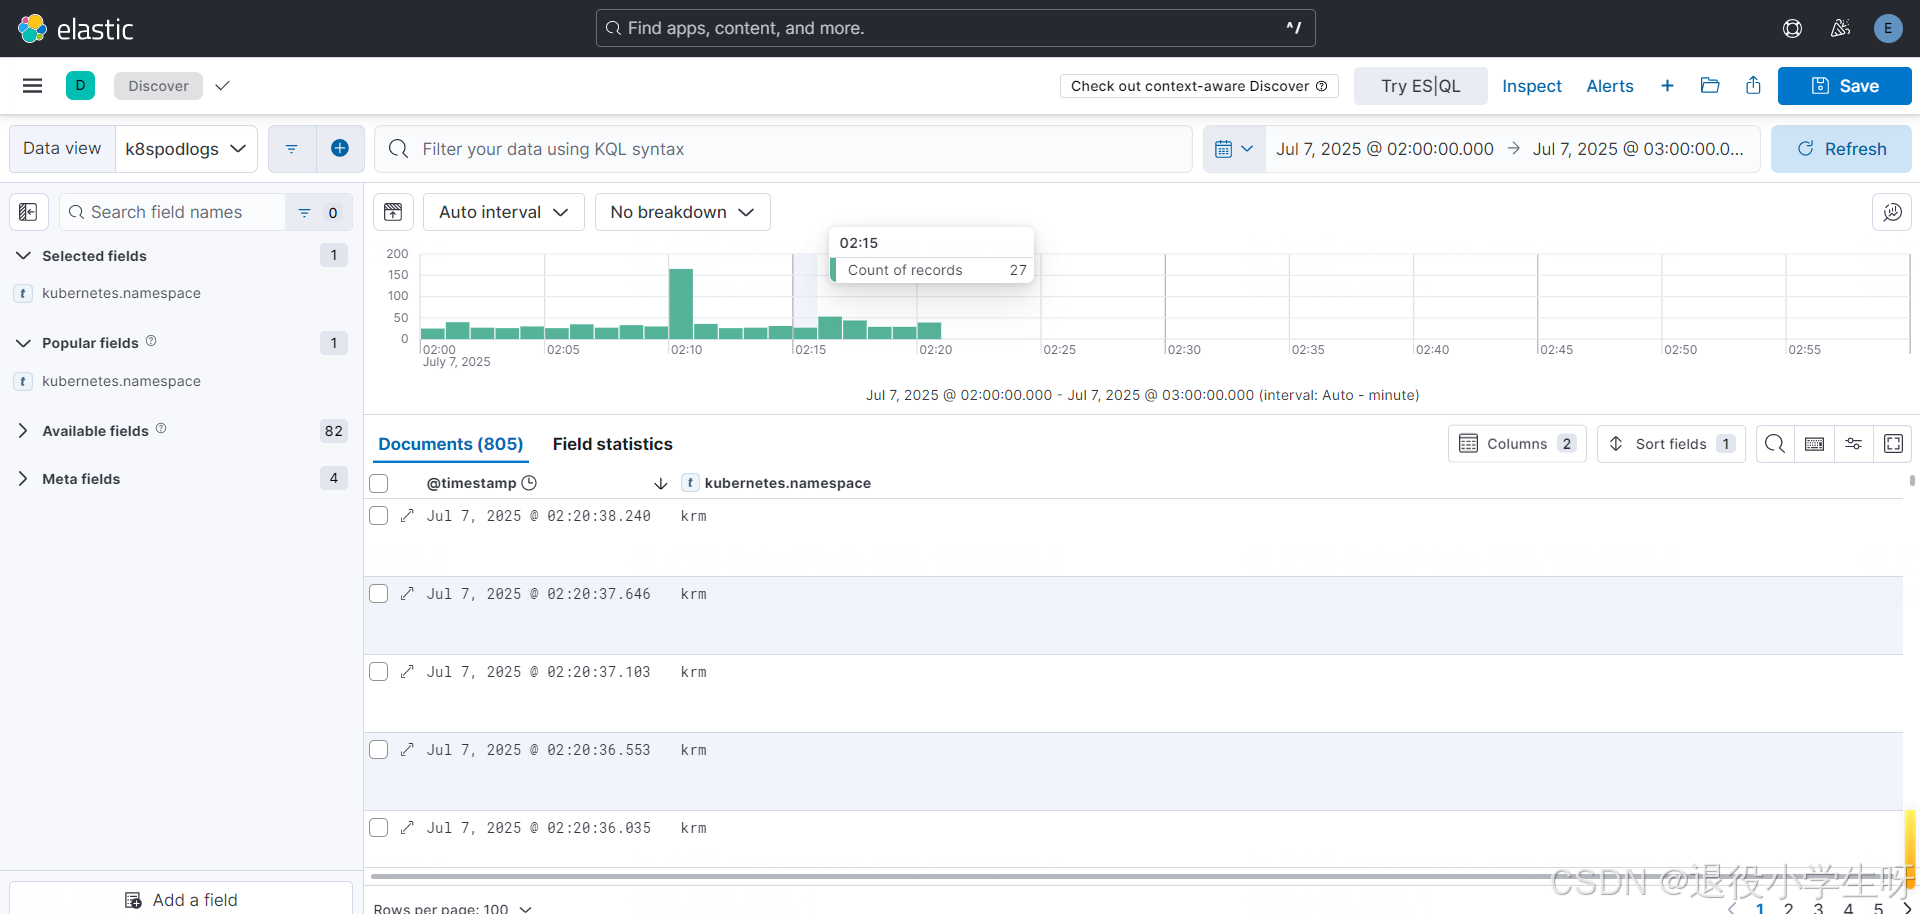
Task: Click the share icon in toolbar
Action: point(1753,86)
